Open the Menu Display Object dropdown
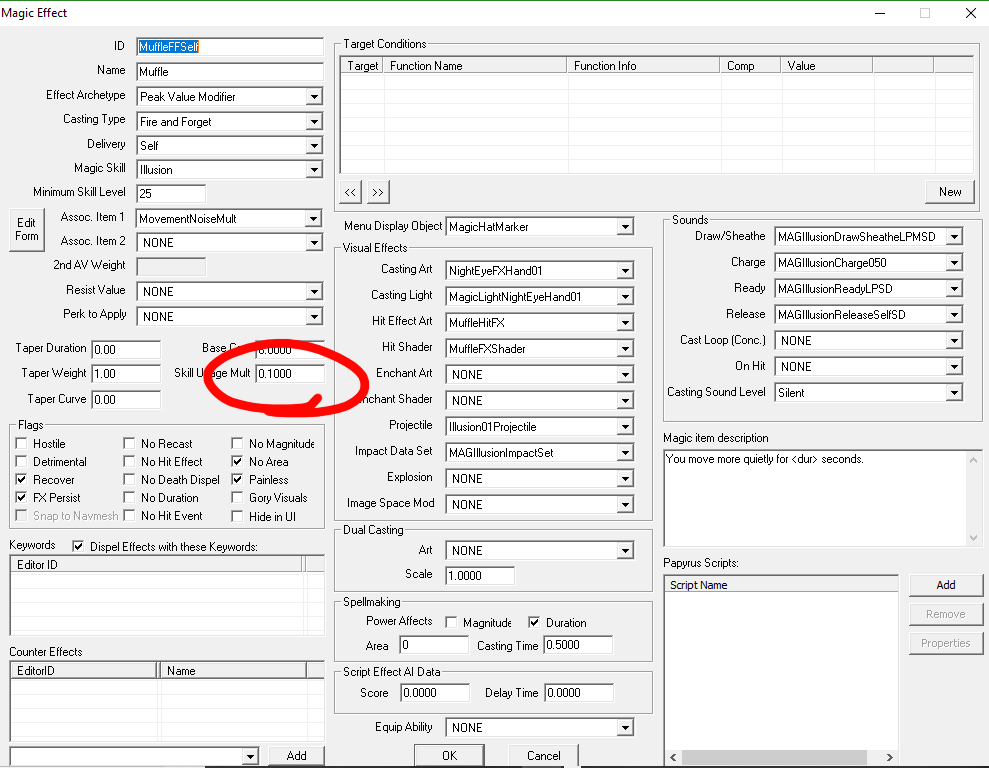Image resolution: width=989 pixels, height=768 pixels. tap(625, 227)
